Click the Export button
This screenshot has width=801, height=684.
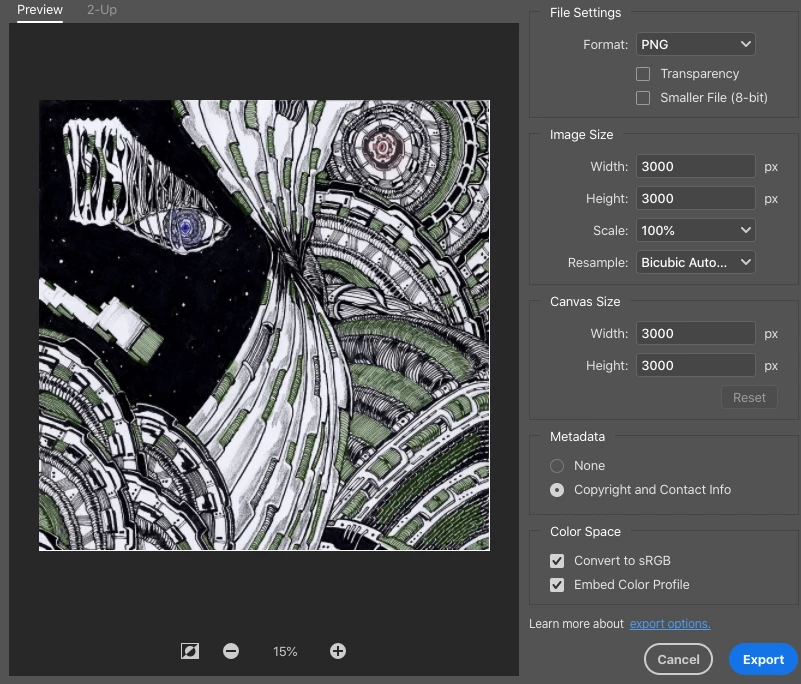tap(763, 659)
